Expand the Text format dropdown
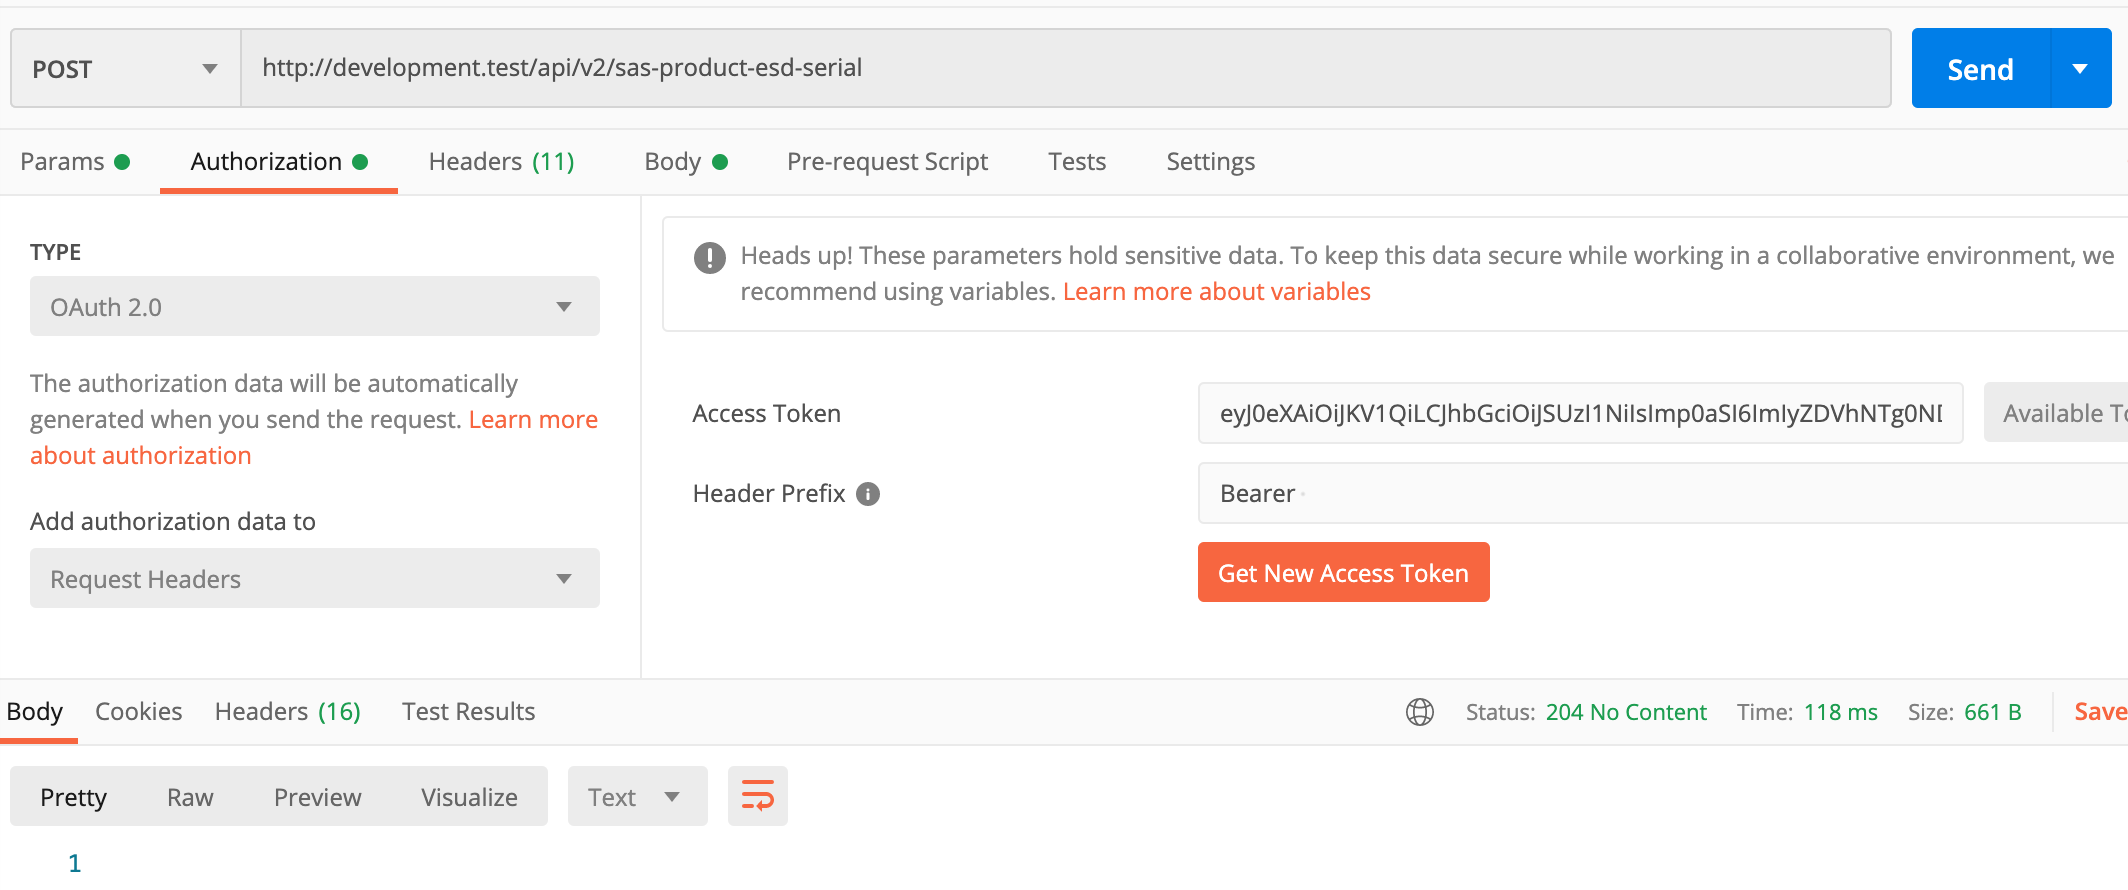The image size is (2128, 890). (x=636, y=797)
